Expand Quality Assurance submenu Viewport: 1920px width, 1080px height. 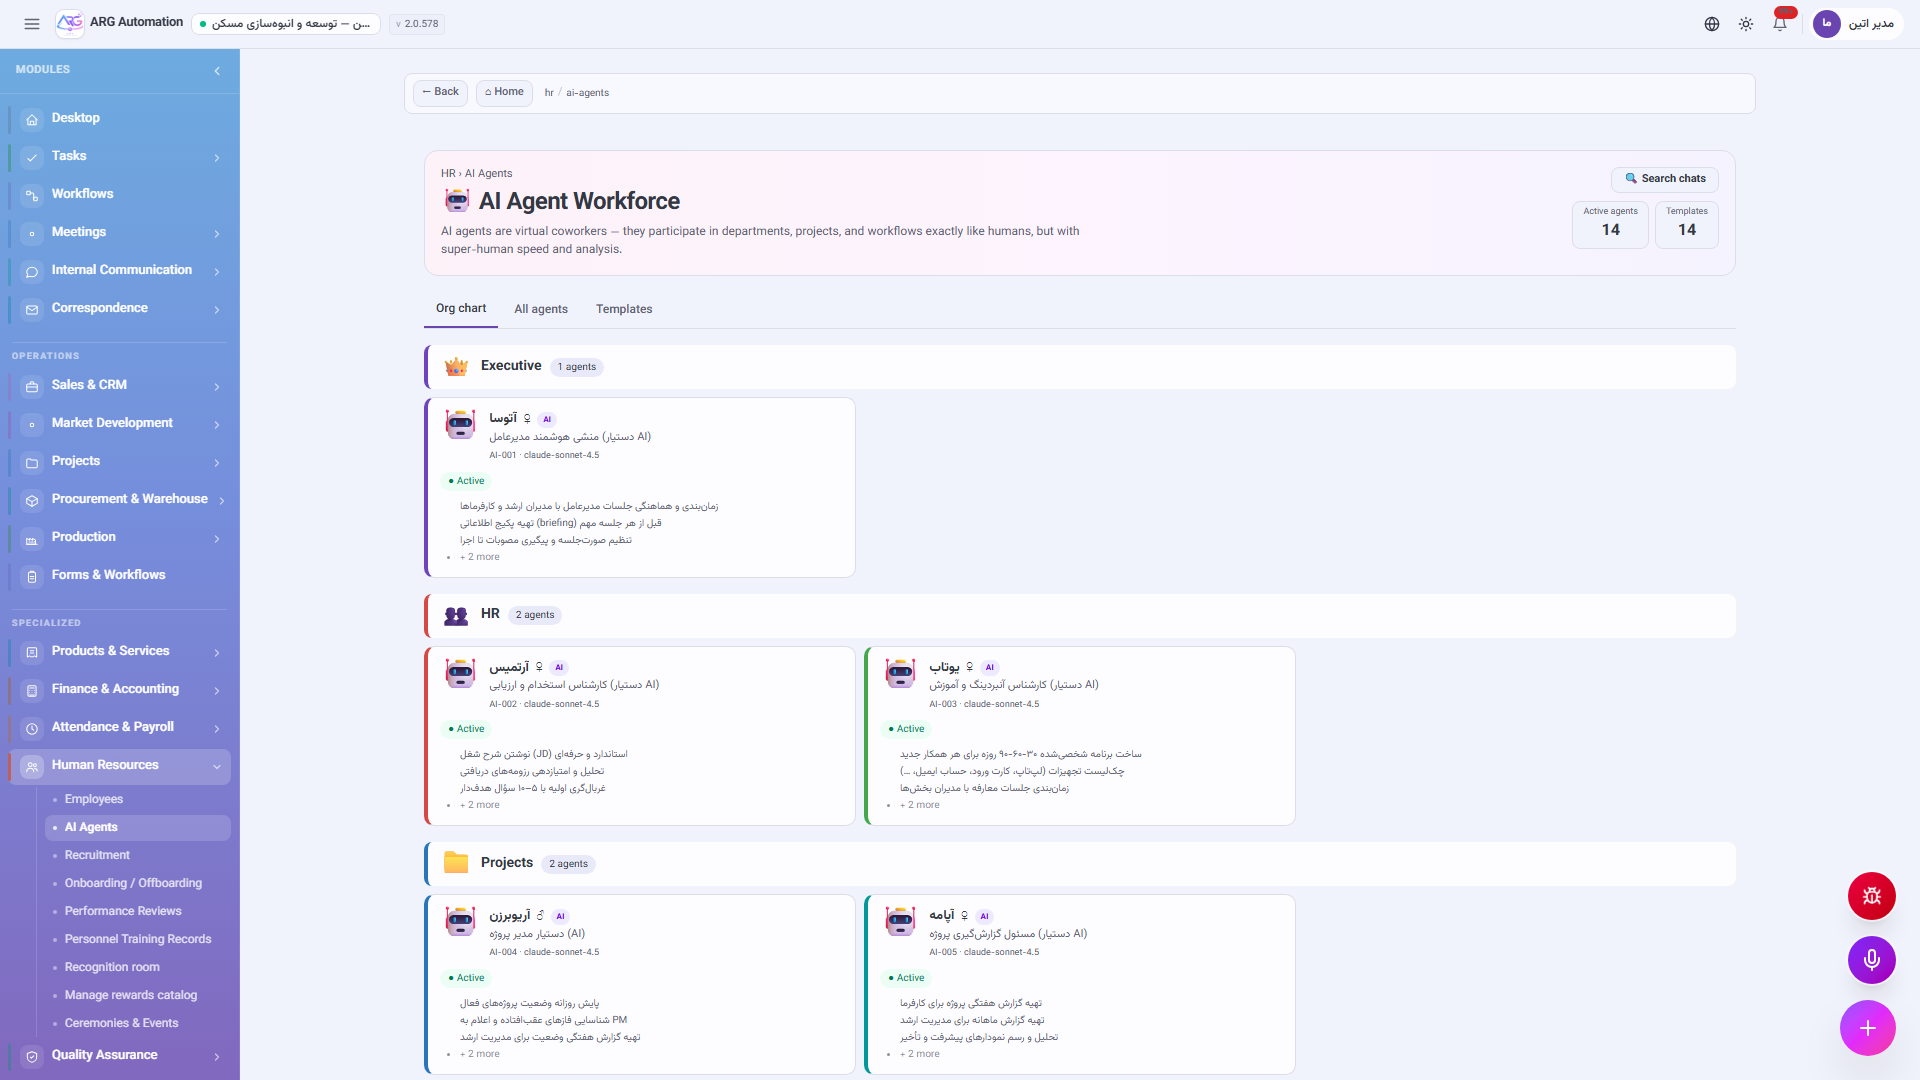coord(216,1056)
